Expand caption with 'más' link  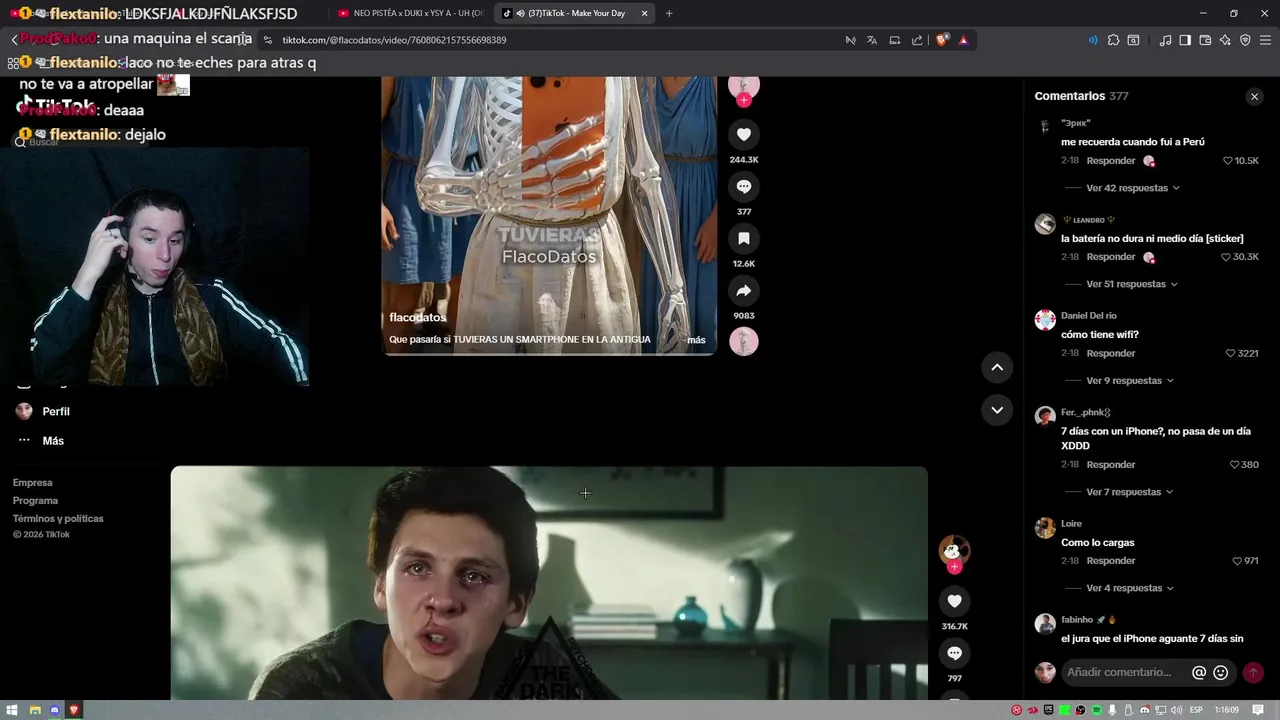point(696,340)
